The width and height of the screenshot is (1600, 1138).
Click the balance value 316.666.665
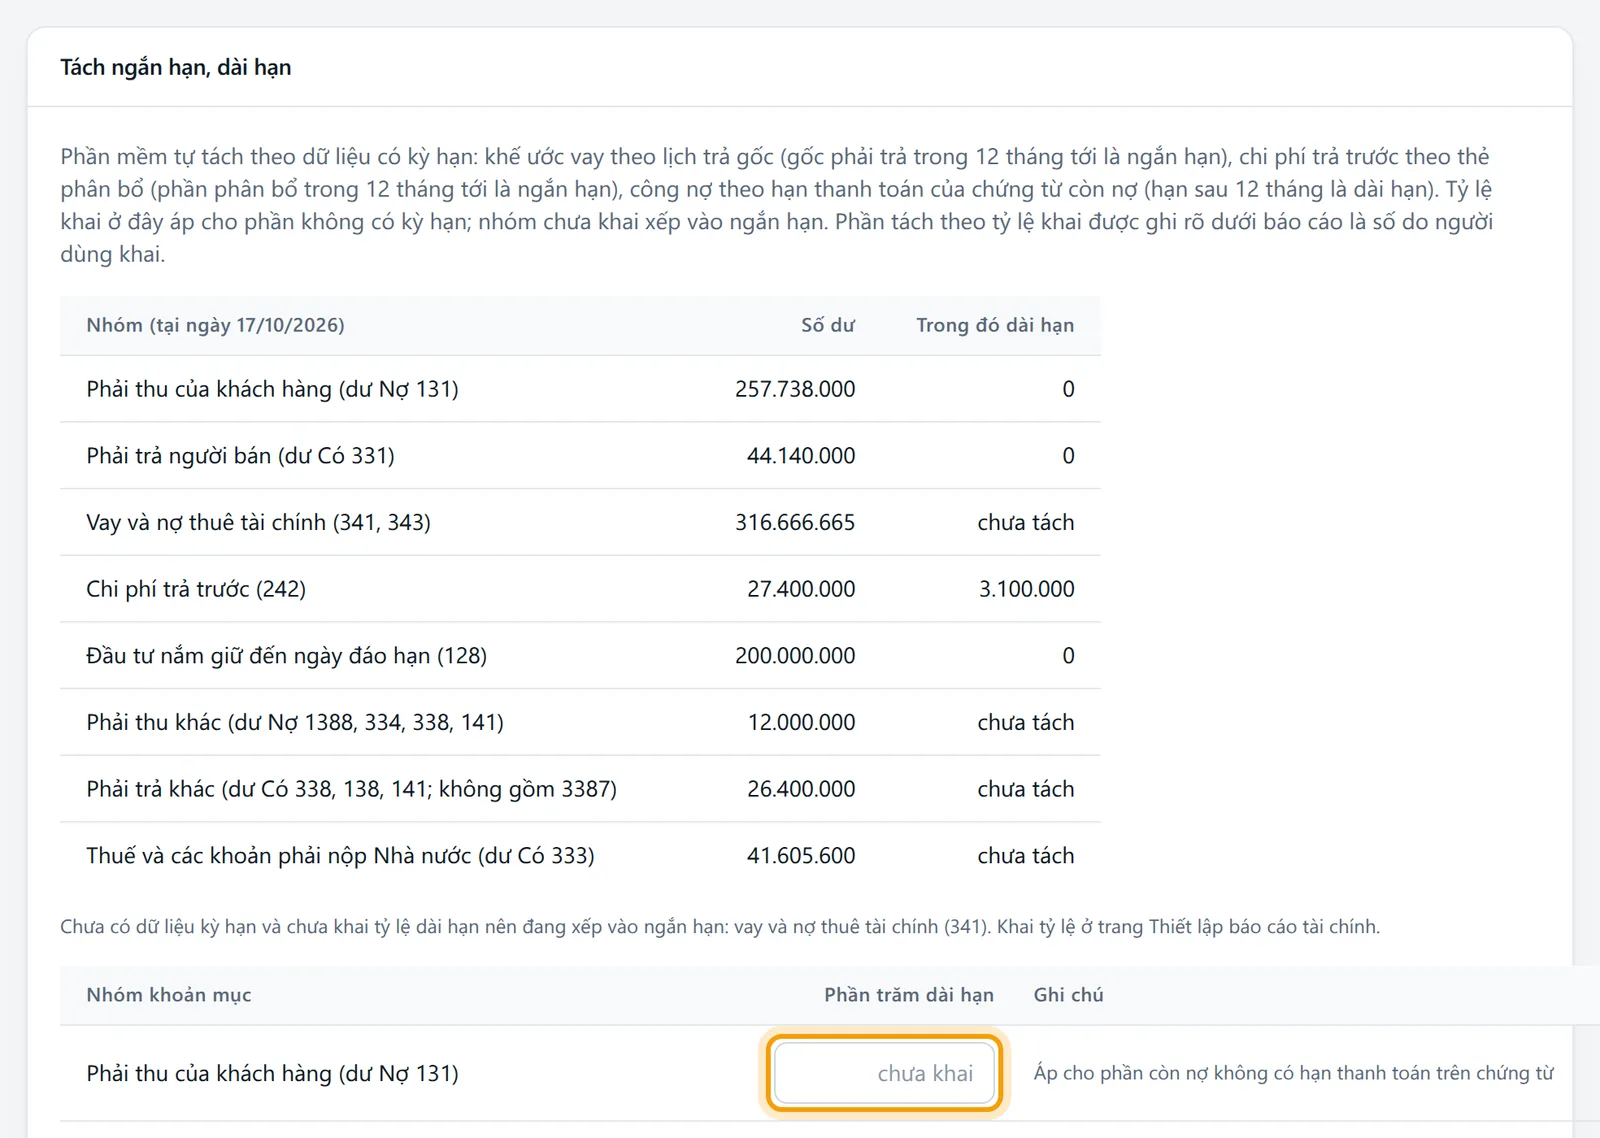[795, 522]
